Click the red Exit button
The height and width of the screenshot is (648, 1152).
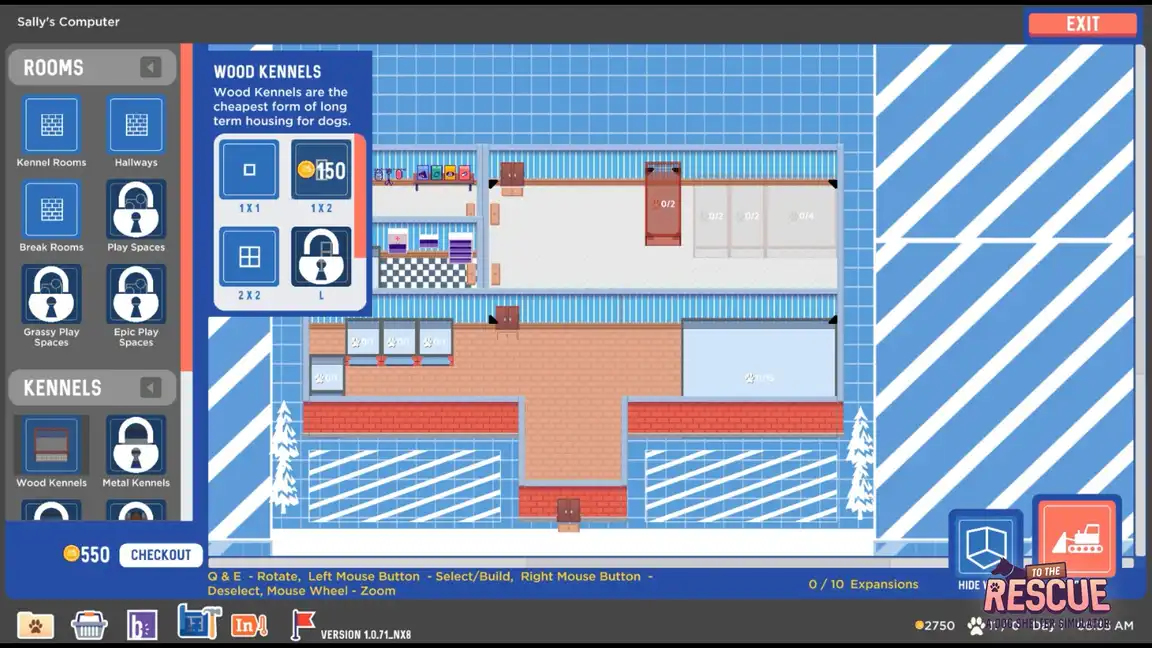[x=1082, y=24]
